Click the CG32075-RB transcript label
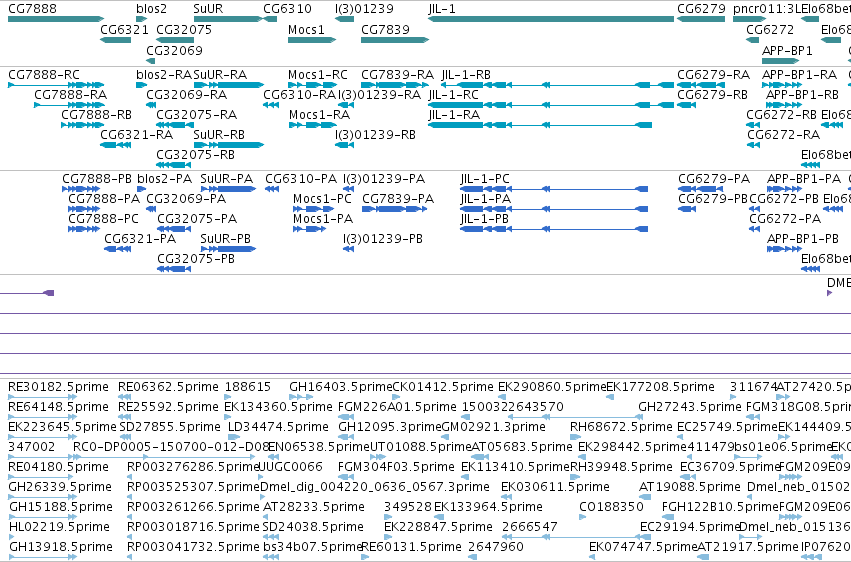Screen dimensions: 851x562 click(x=195, y=155)
